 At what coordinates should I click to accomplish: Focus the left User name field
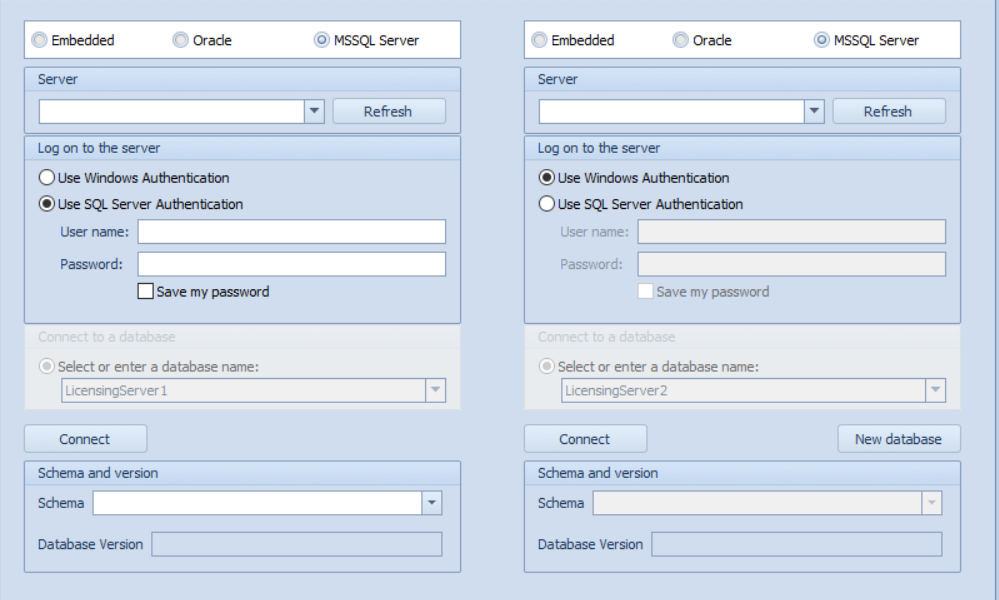pyautogui.click(x=291, y=232)
